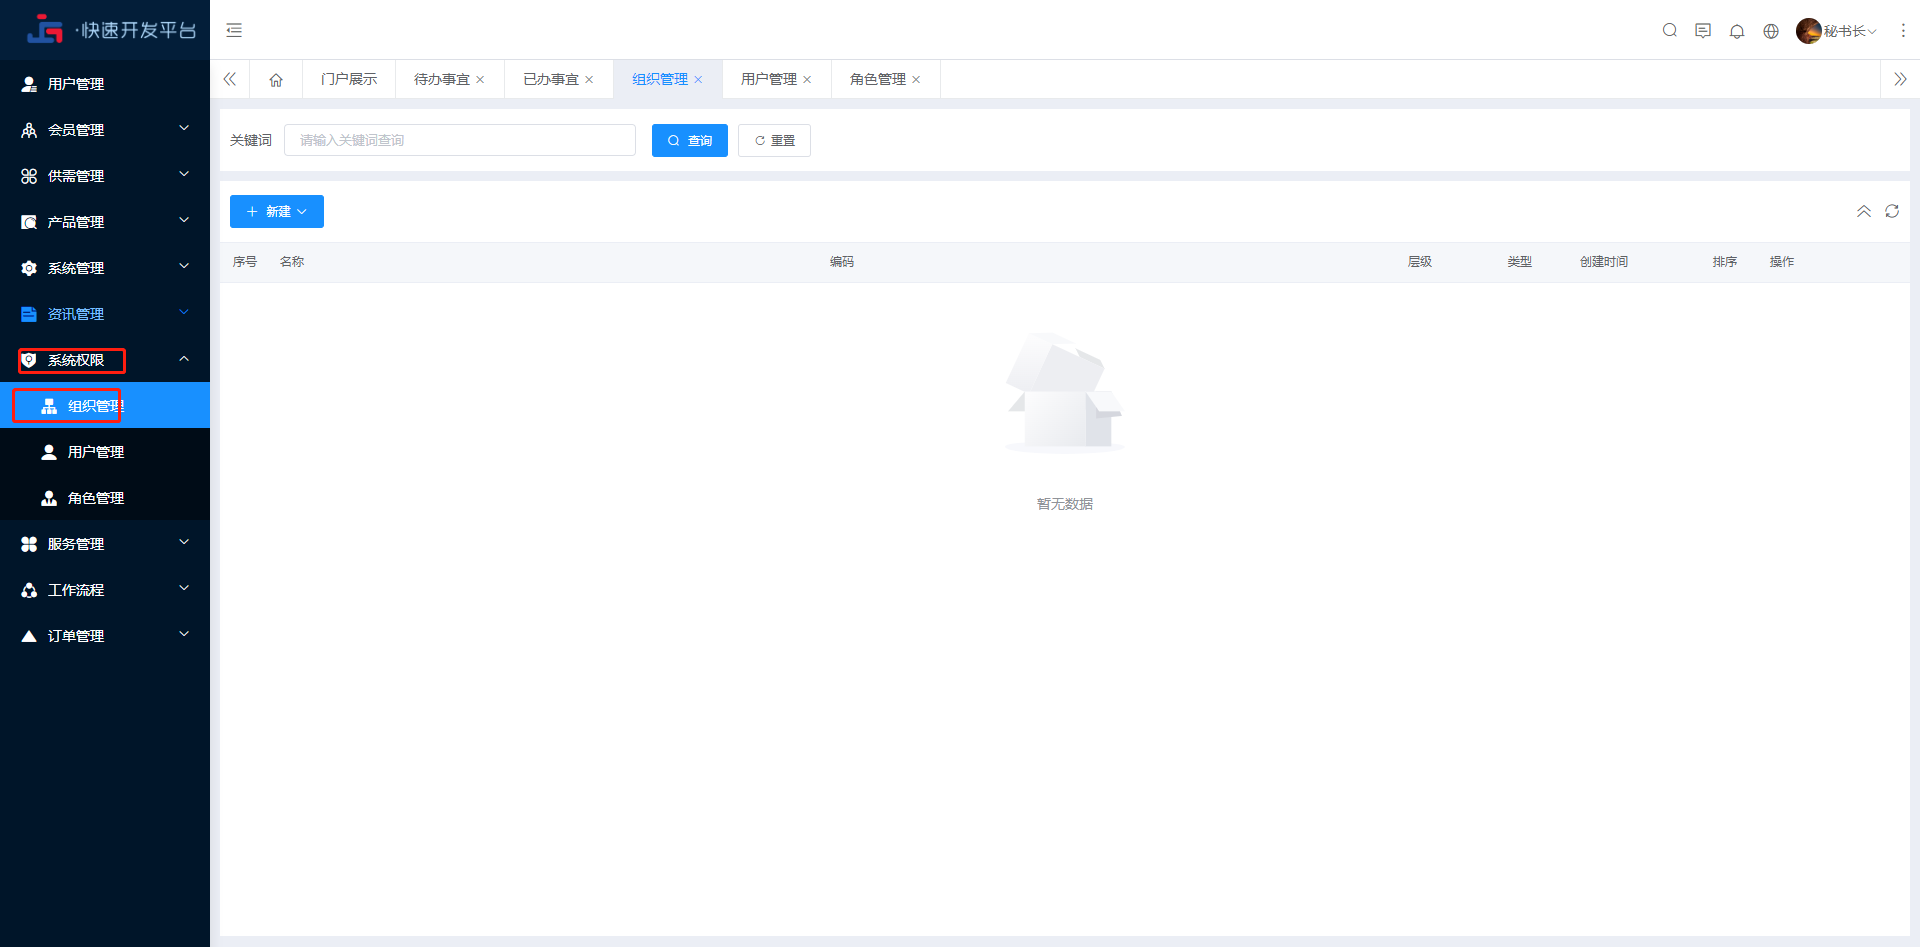Select the 组织管理 tab

[660, 80]
